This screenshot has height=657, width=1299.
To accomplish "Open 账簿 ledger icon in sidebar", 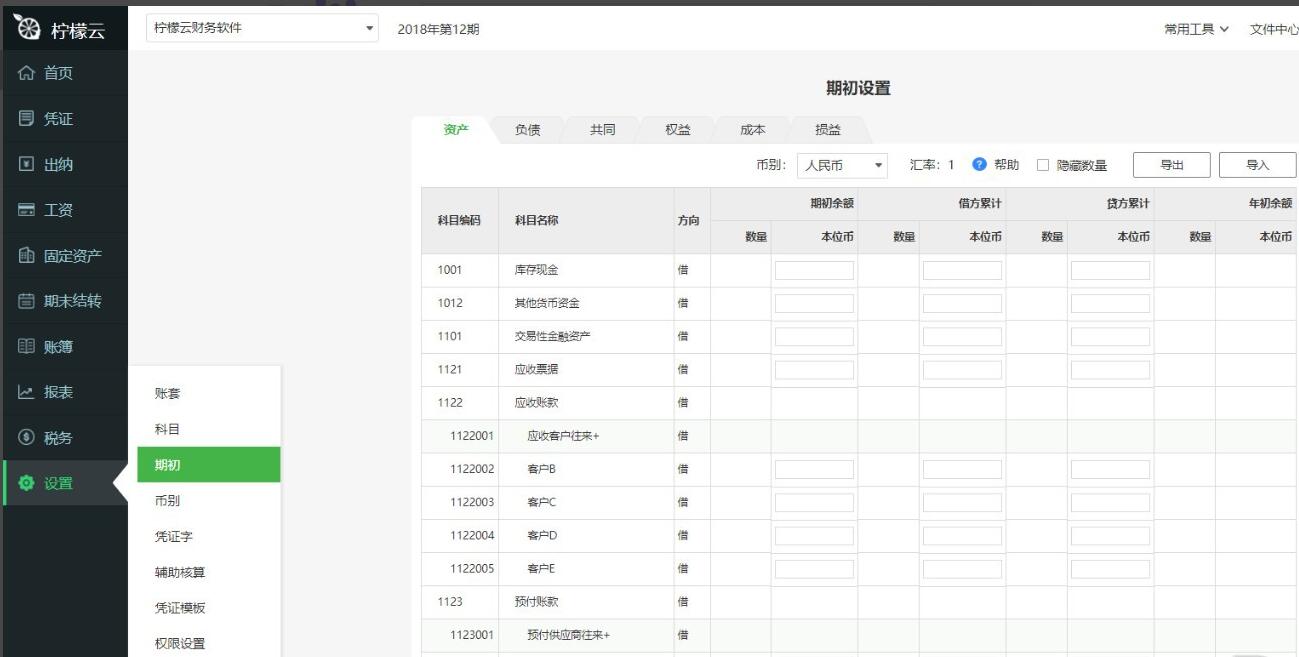I will click(x=26, y=347).
